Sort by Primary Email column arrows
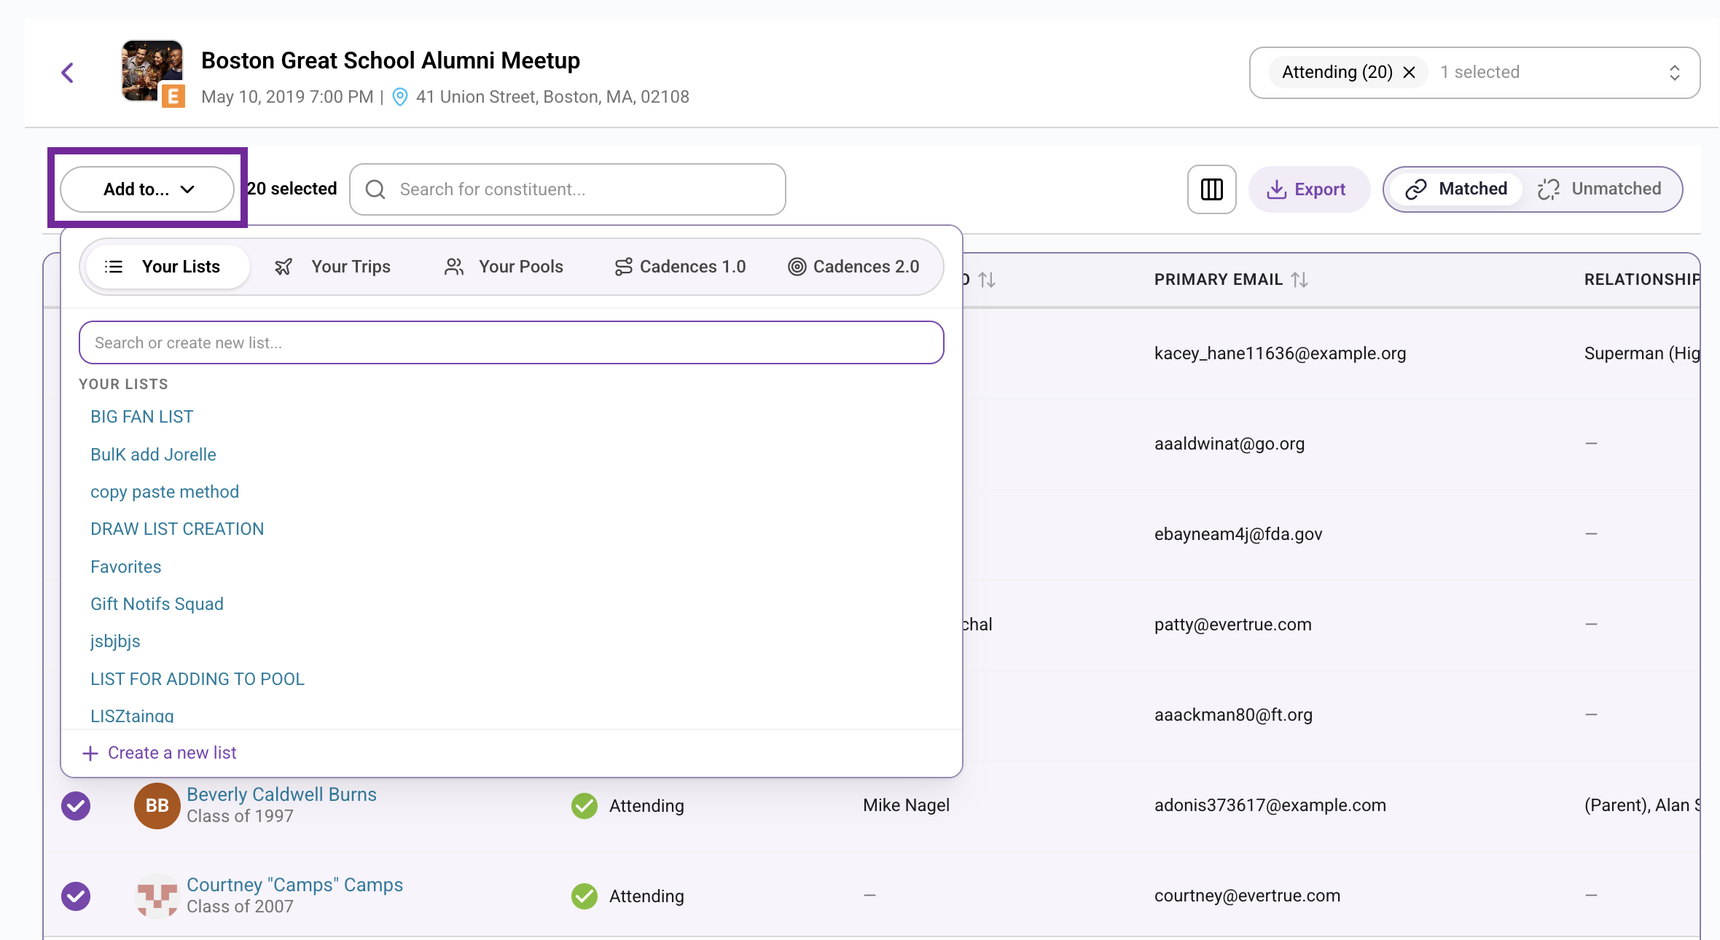 [x=1299, y=280]
